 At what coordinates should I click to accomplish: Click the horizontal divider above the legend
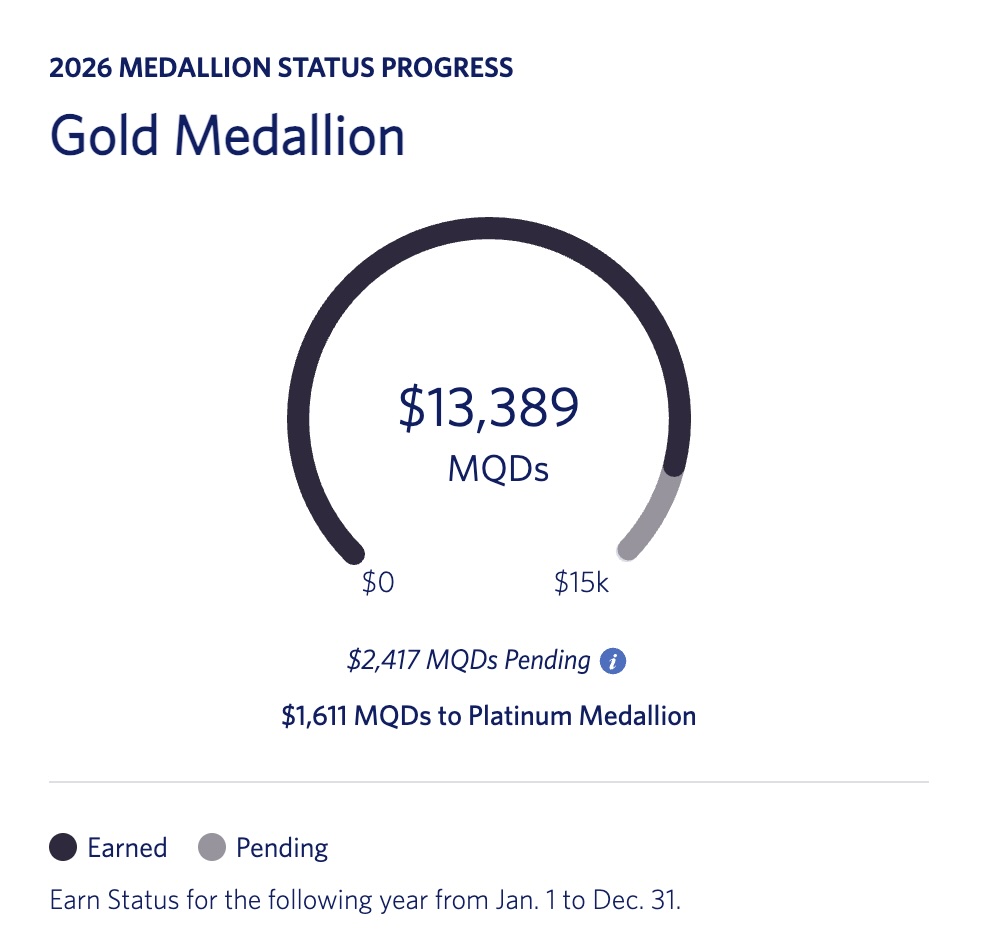coord(488,781)
